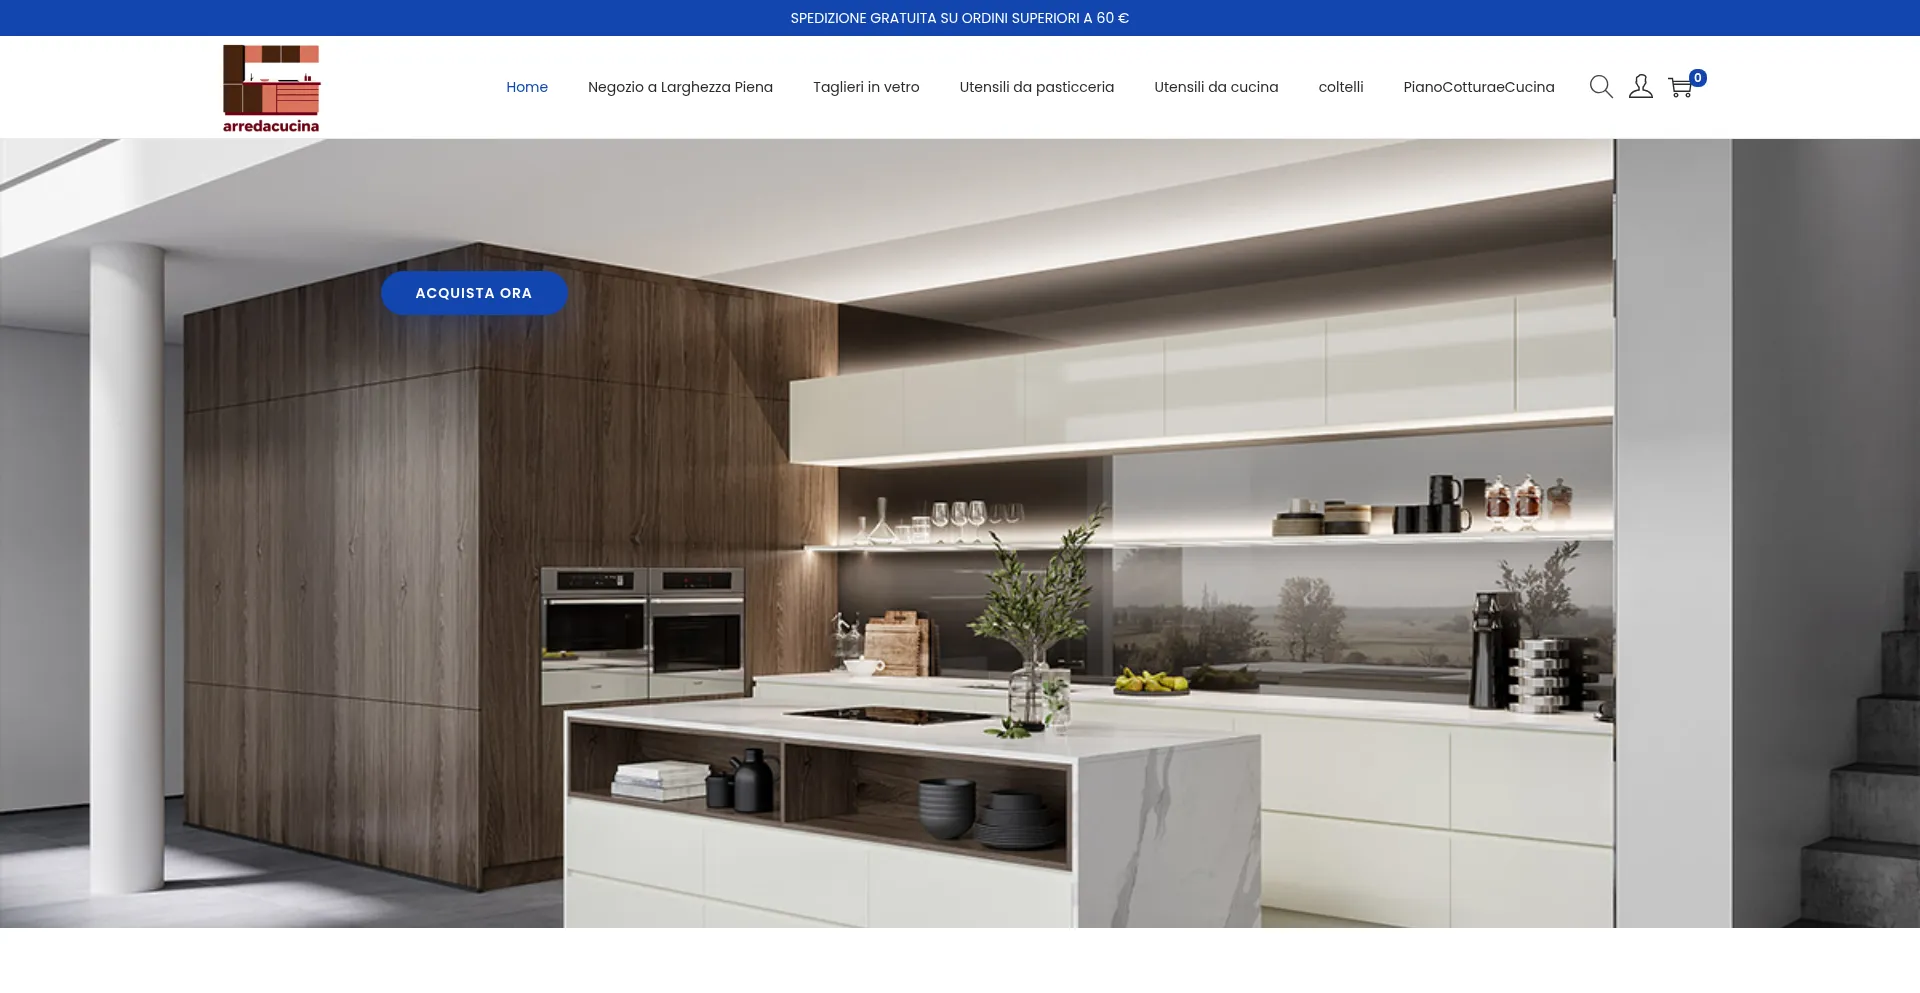Navigate to Utensili da cucina
1920x993 pixels.
1216,87
